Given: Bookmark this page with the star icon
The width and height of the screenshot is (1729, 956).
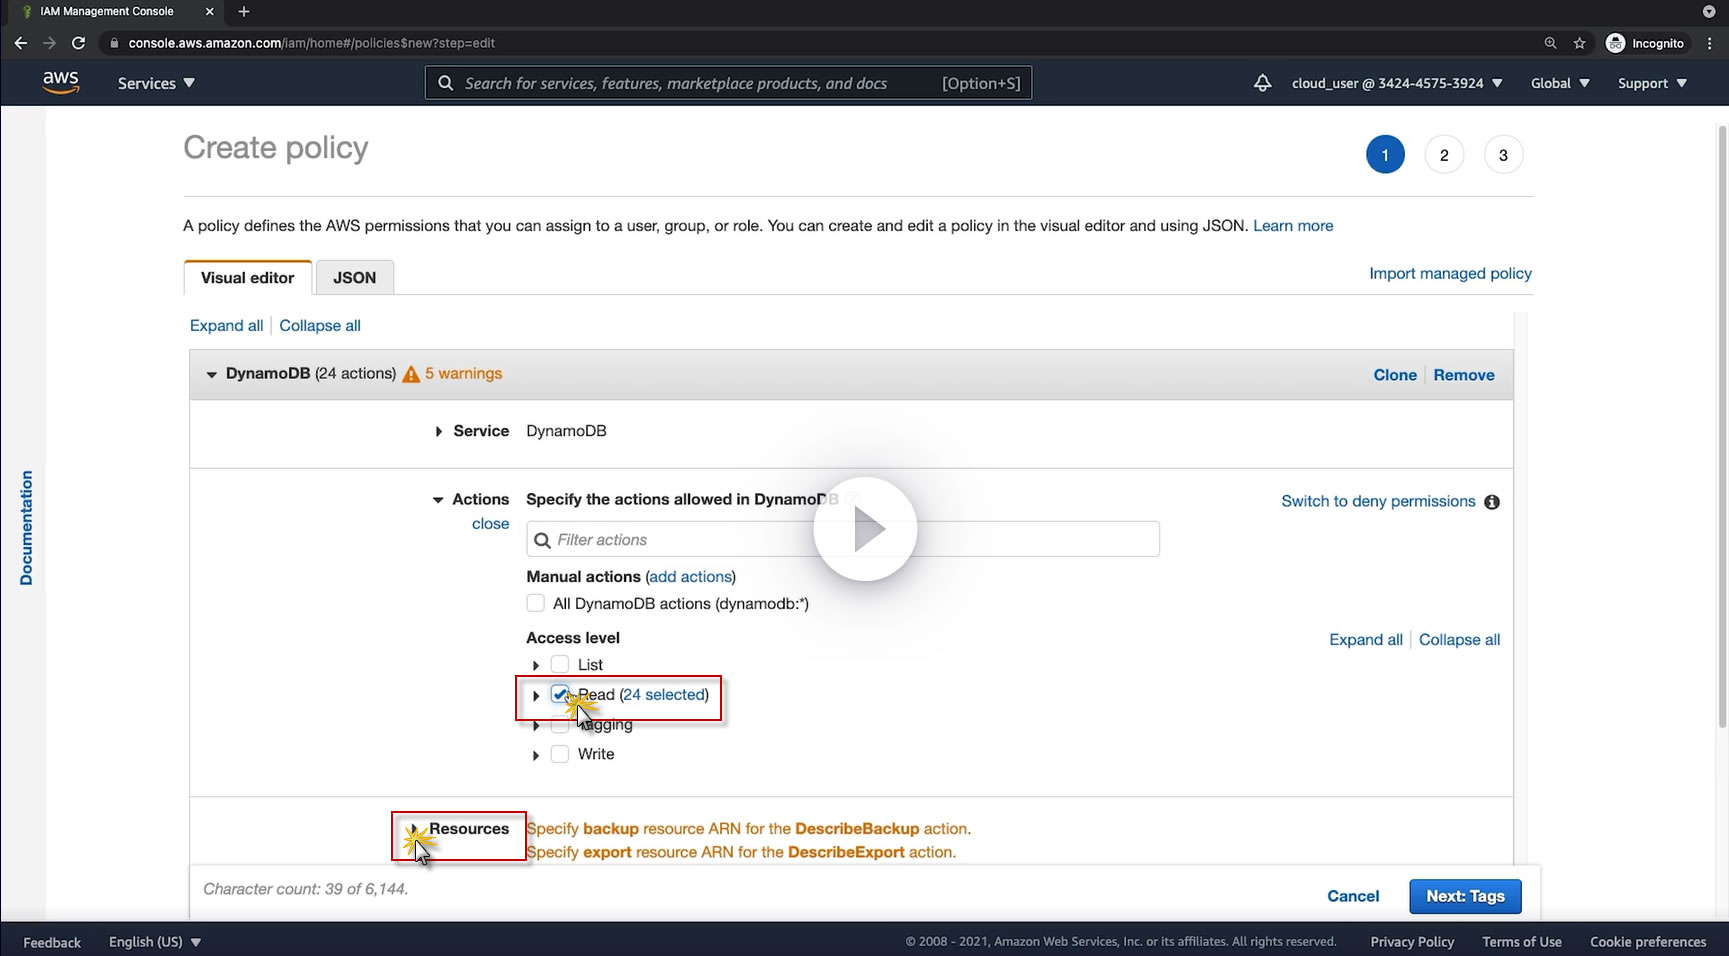Looking at the screenshot, I should (1580, 43).
